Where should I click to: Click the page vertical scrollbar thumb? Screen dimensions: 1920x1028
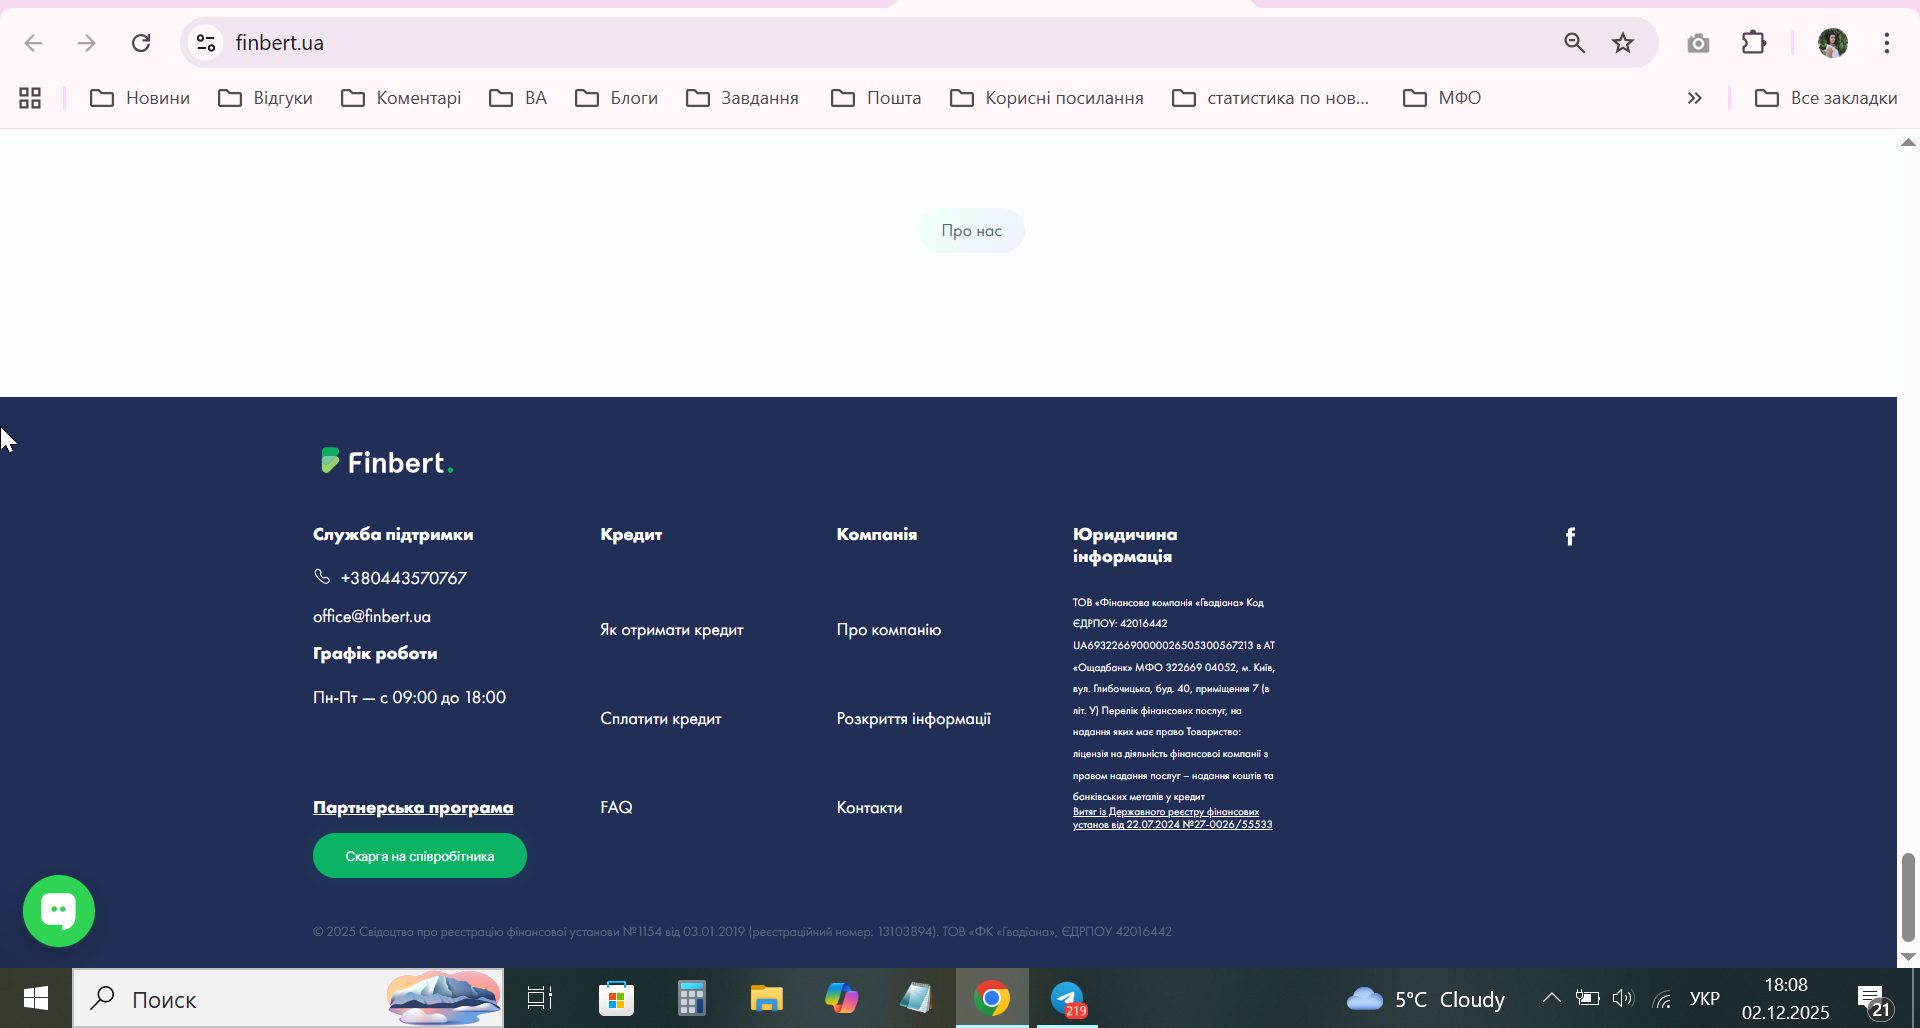[x=1908, y=897]
